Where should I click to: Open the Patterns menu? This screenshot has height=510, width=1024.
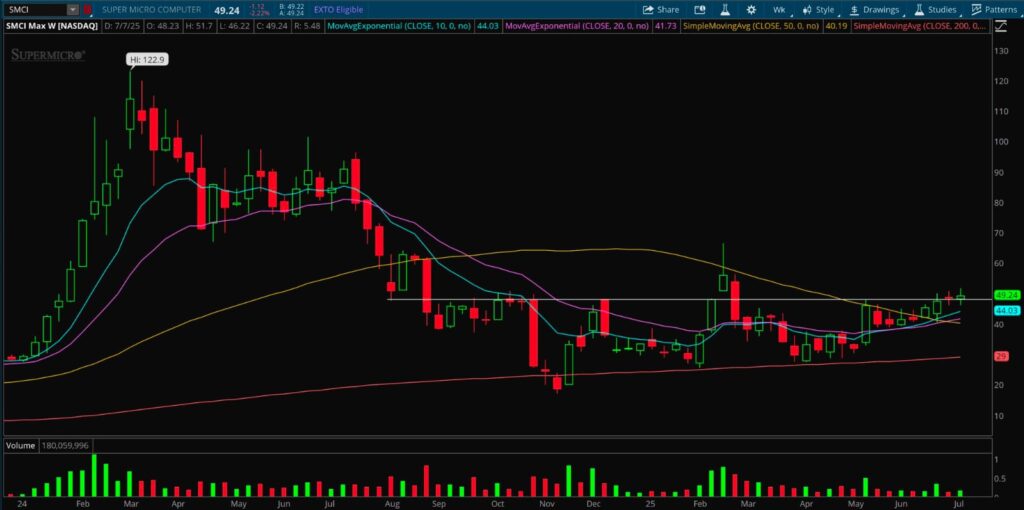[993, 10]
